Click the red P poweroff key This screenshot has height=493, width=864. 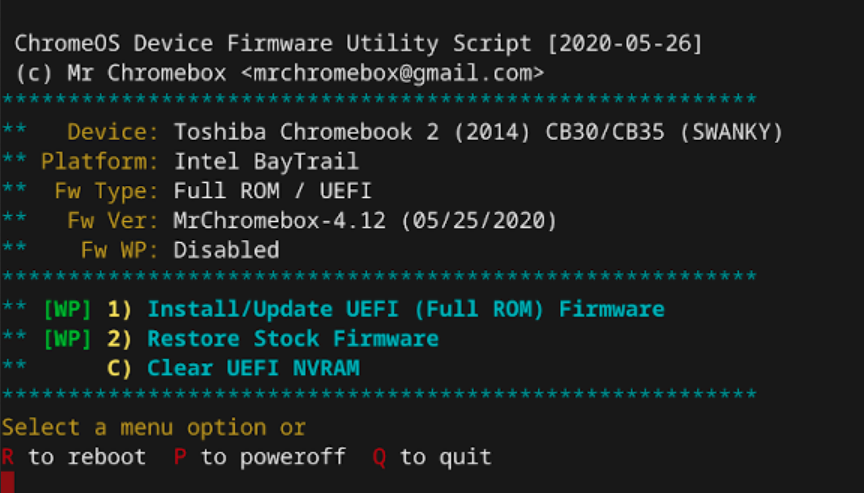tap(180, 457)
